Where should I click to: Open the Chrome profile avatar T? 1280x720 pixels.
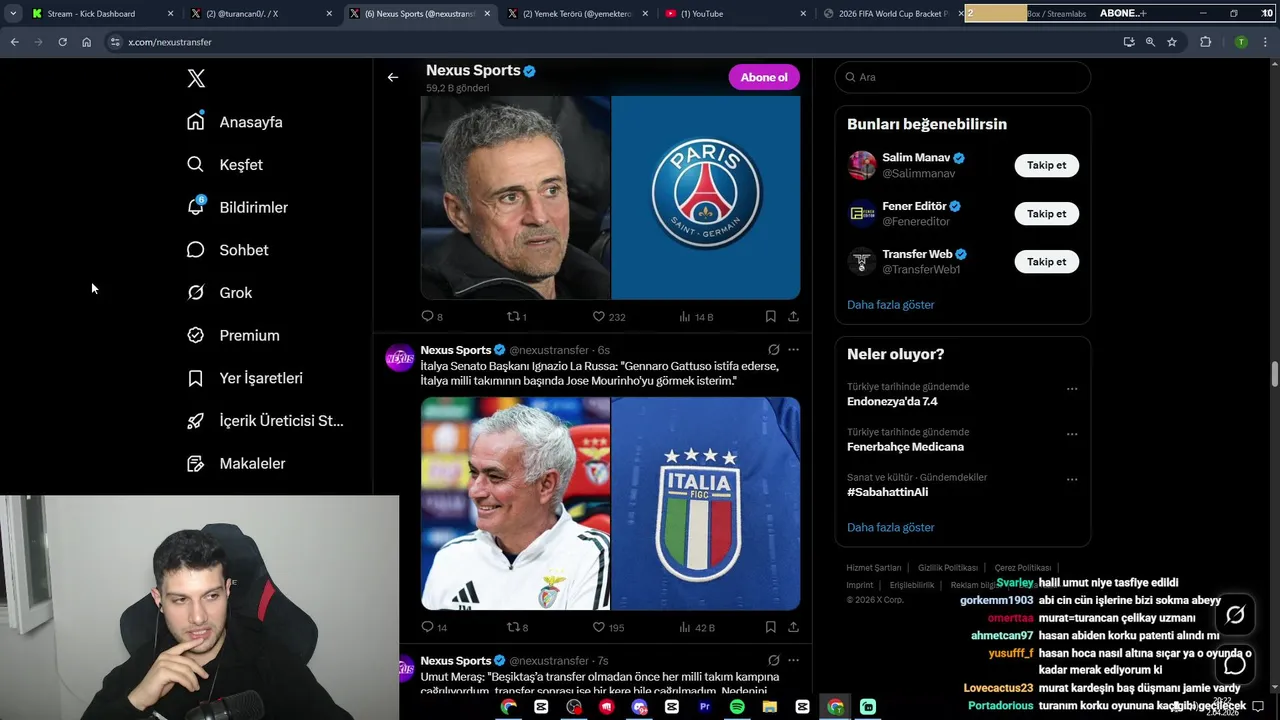[1241, 42]
